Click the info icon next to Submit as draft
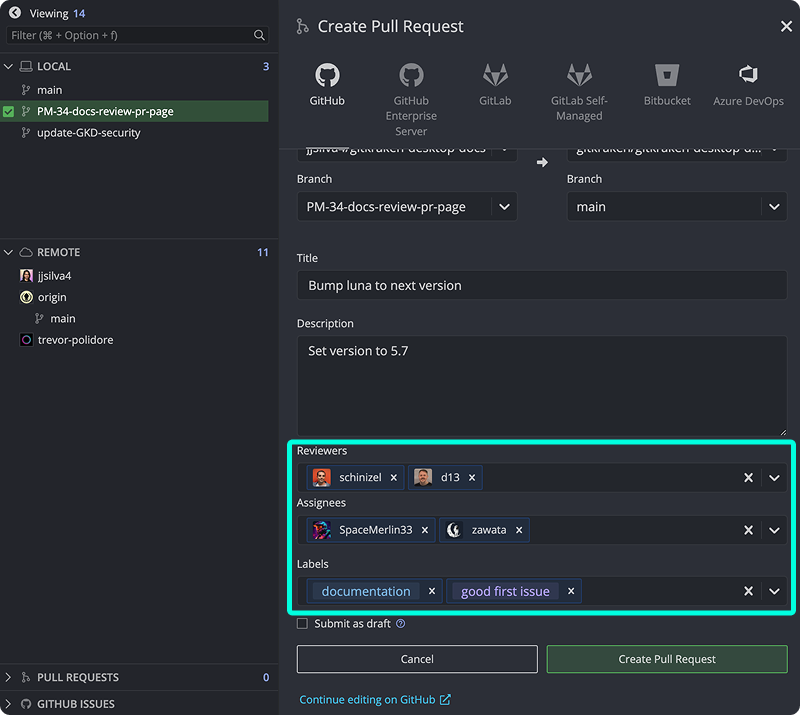Screen dimensions: 800x715 (400, 623)
